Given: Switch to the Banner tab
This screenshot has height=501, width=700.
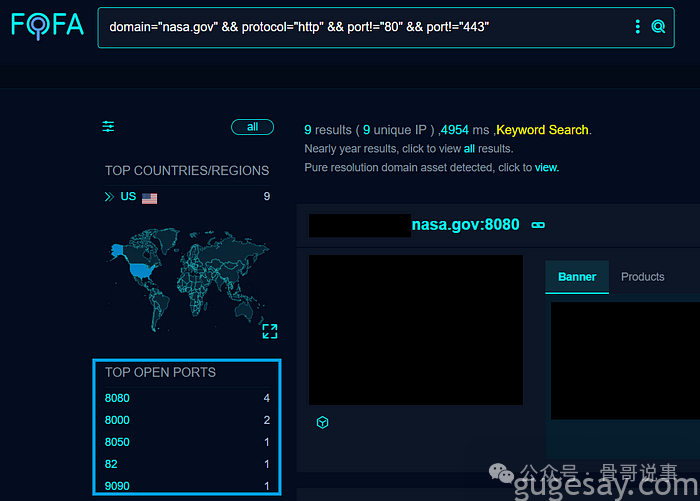Looking at the screenshot, I should 577,277.
